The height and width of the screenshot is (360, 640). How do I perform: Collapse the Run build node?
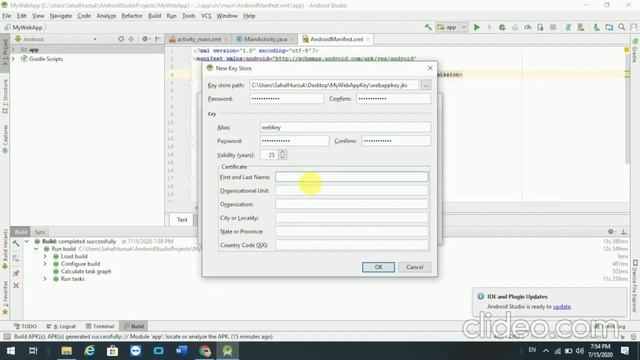tap(36, 249)
